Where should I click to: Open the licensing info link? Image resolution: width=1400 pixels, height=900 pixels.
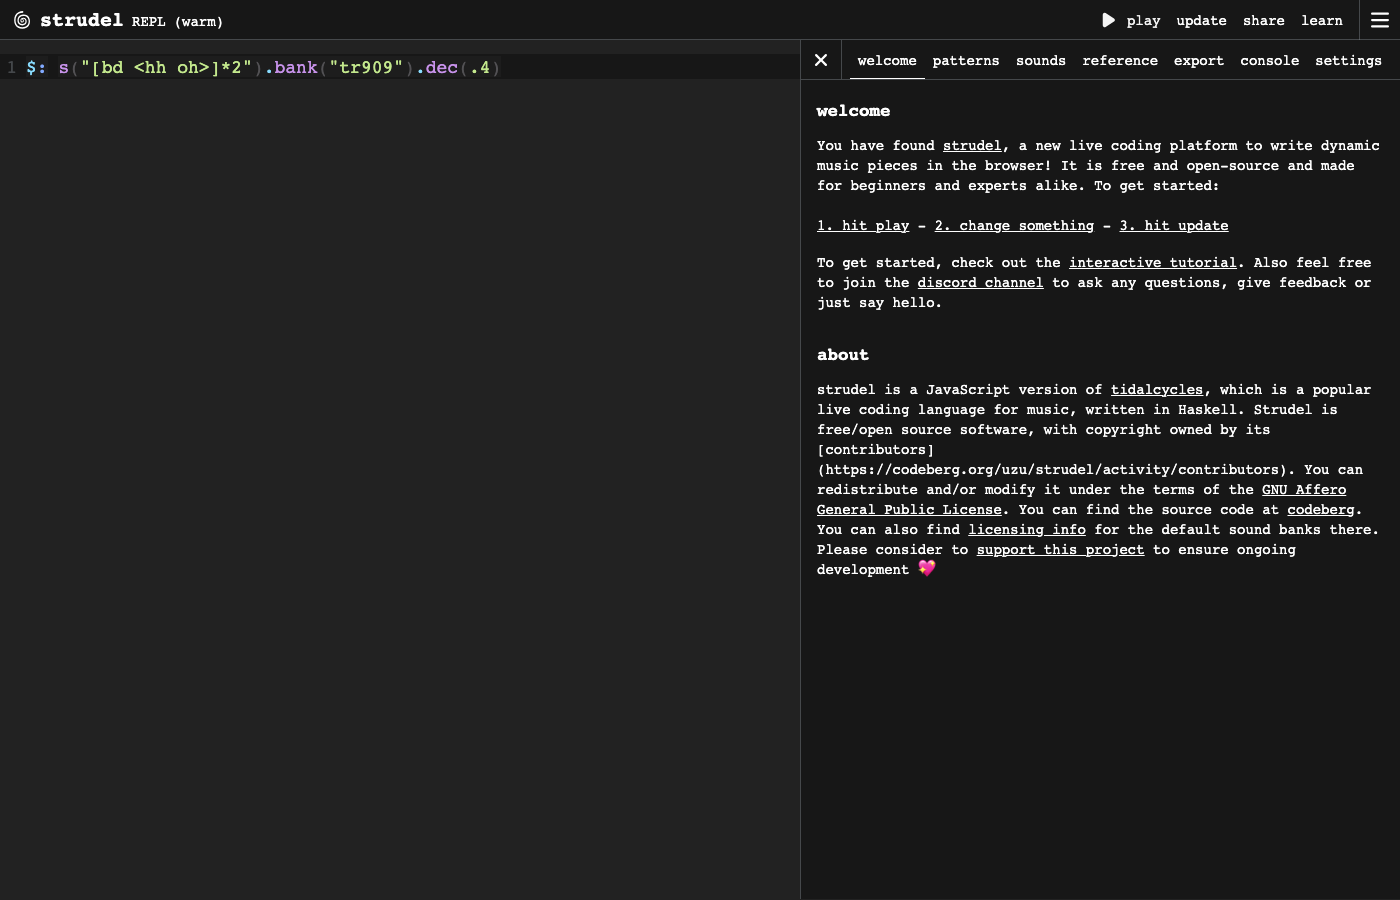pyautogui.click(x=1027, y=530)
